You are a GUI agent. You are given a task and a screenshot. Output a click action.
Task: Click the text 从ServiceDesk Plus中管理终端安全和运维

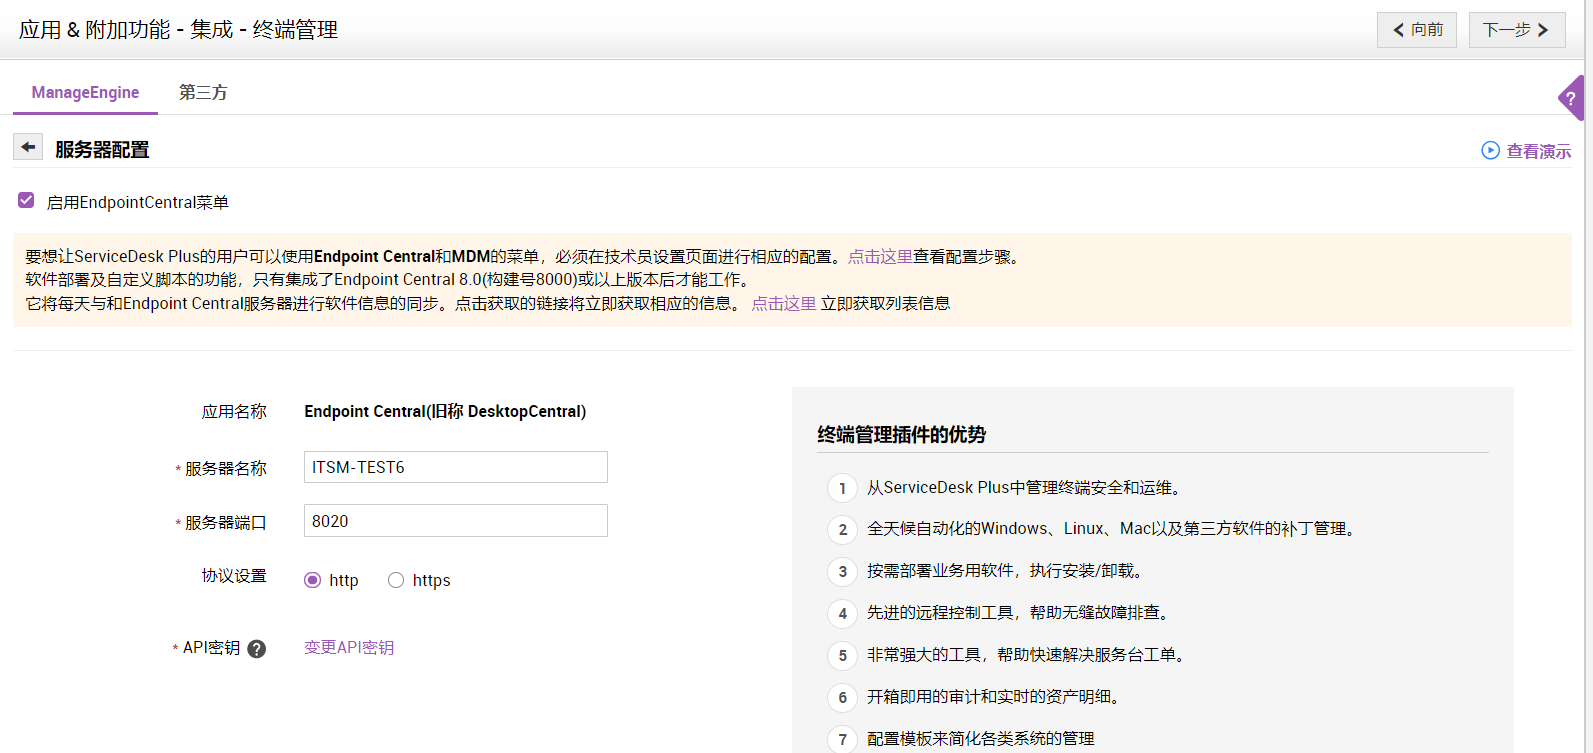pyautogui.click(x=1025, y=488)
